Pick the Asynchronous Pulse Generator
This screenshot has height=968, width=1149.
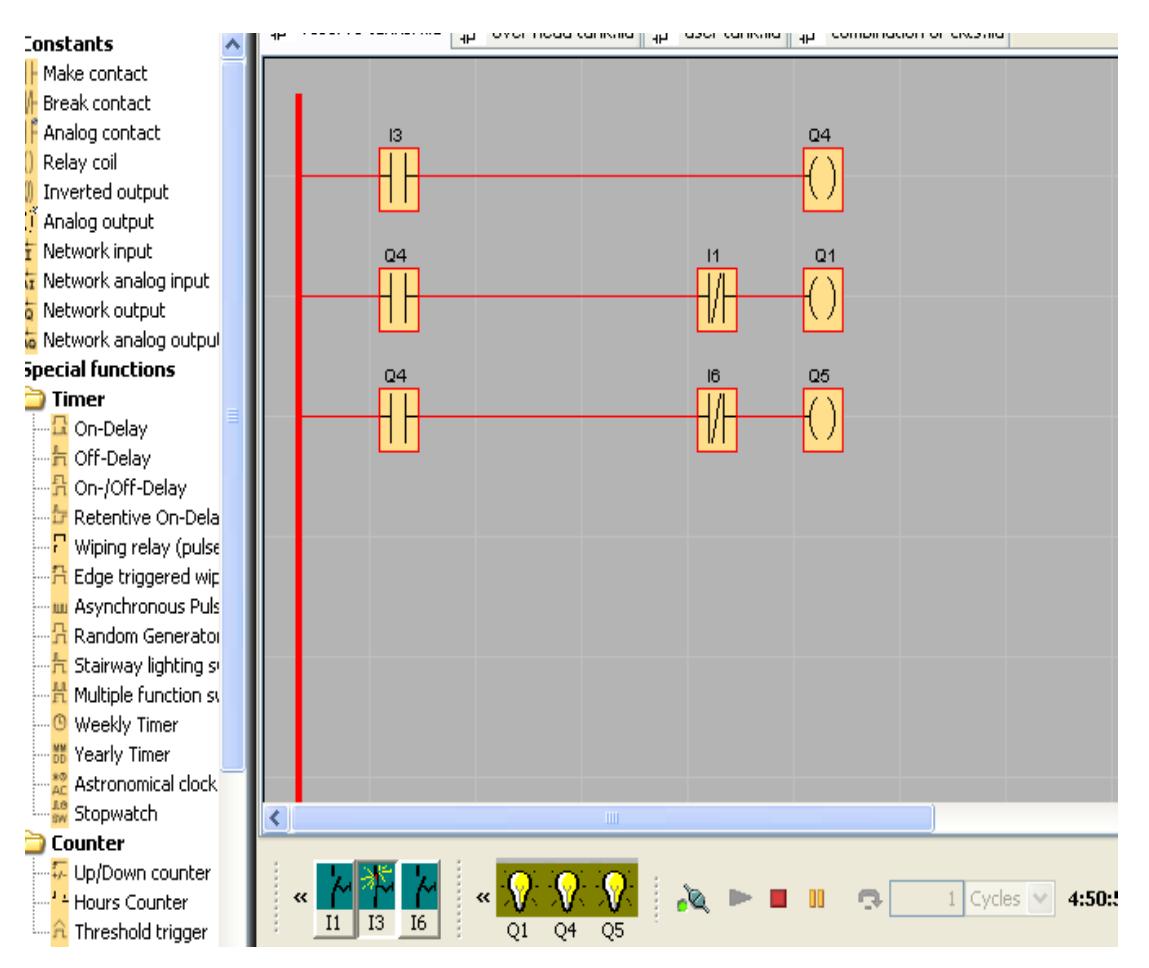135,607
